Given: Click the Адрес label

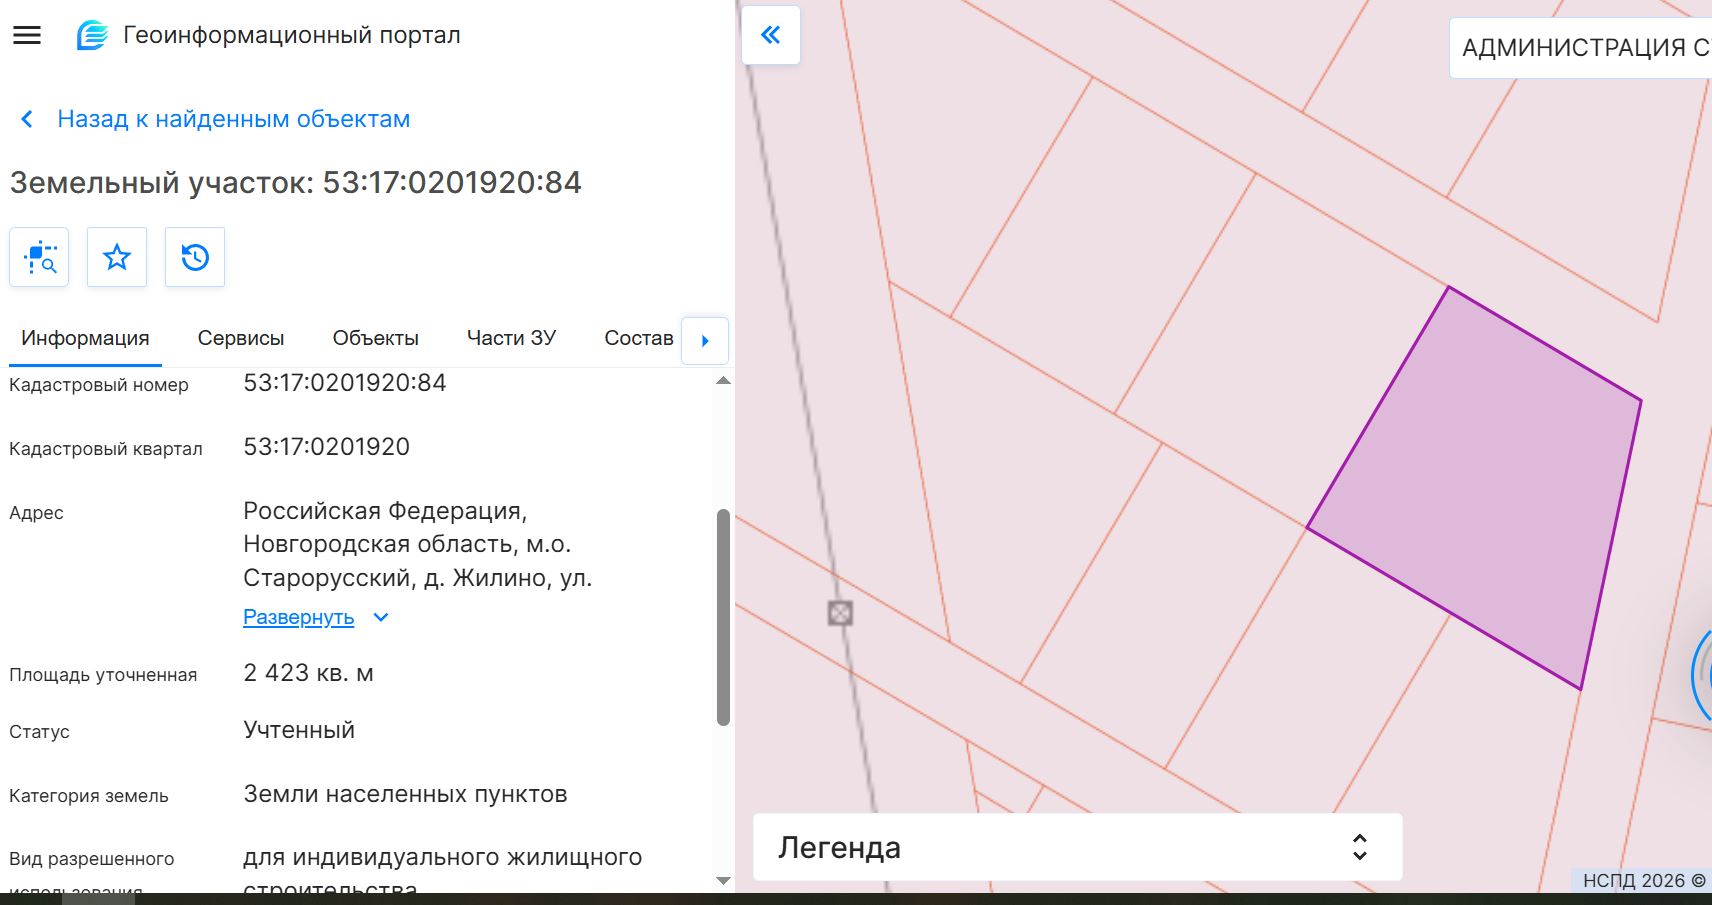Looking at the screenshot, I should pos(36,513).
